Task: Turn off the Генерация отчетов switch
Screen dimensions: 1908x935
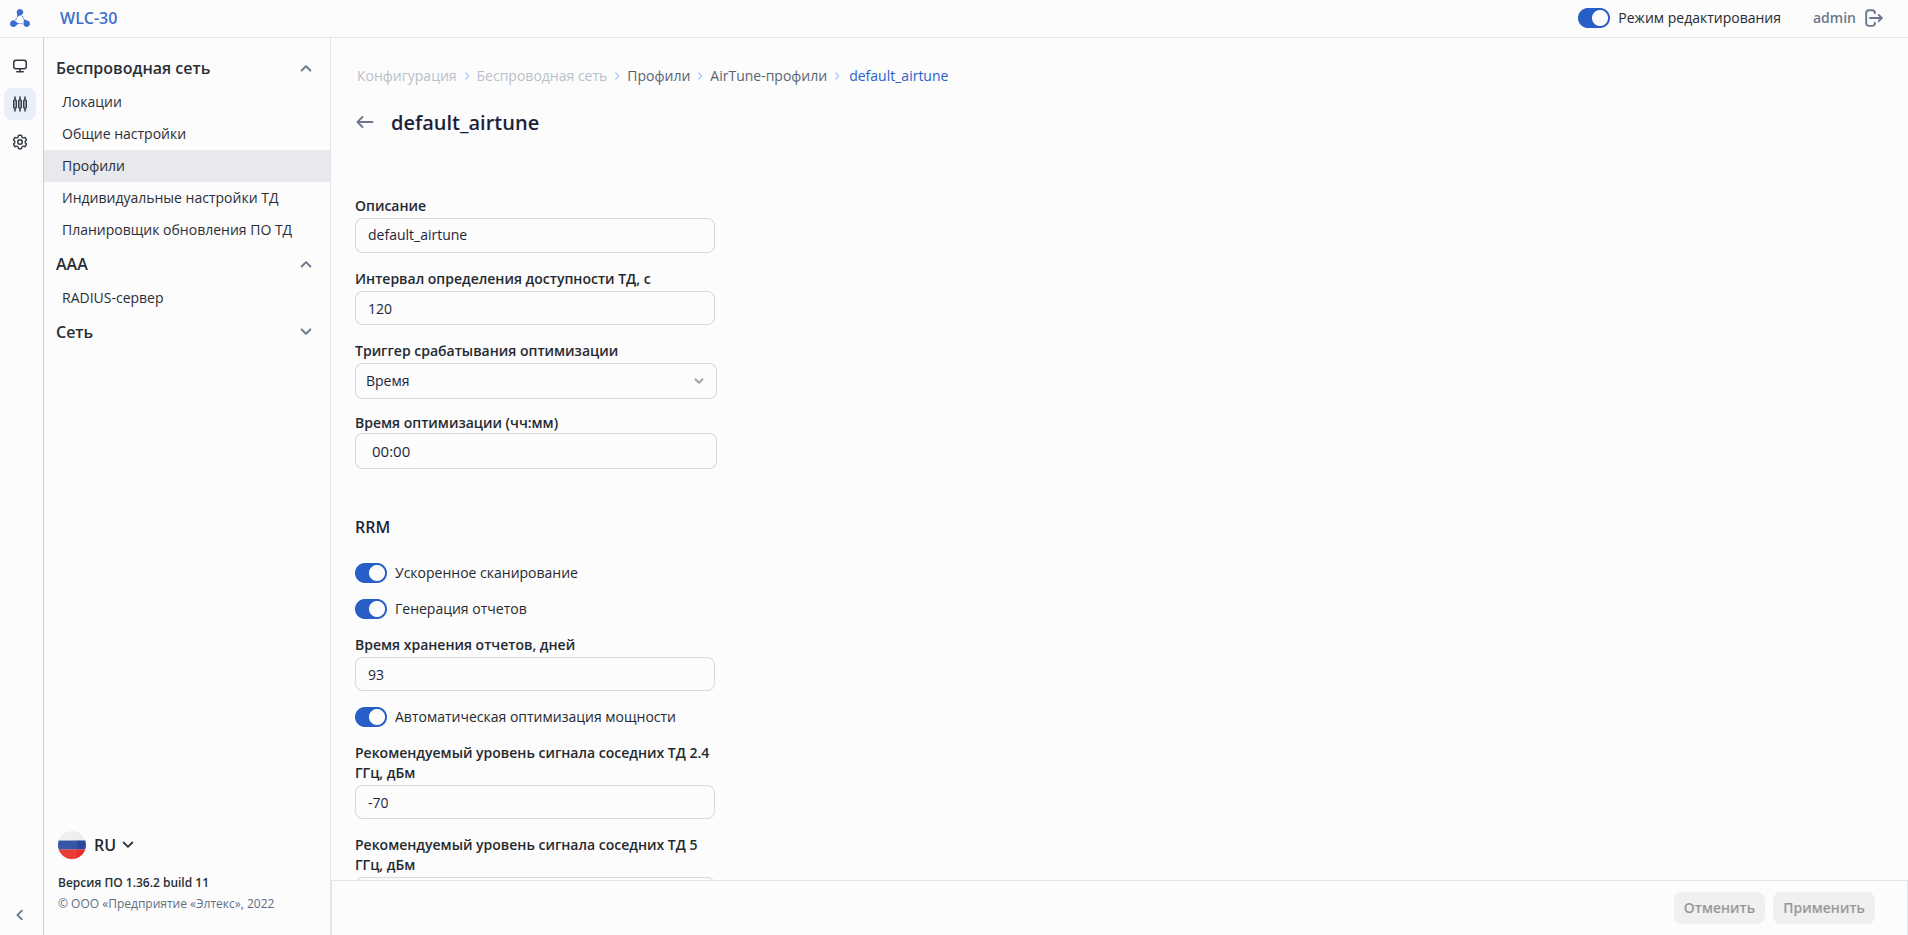Action: tap(371, 609)
